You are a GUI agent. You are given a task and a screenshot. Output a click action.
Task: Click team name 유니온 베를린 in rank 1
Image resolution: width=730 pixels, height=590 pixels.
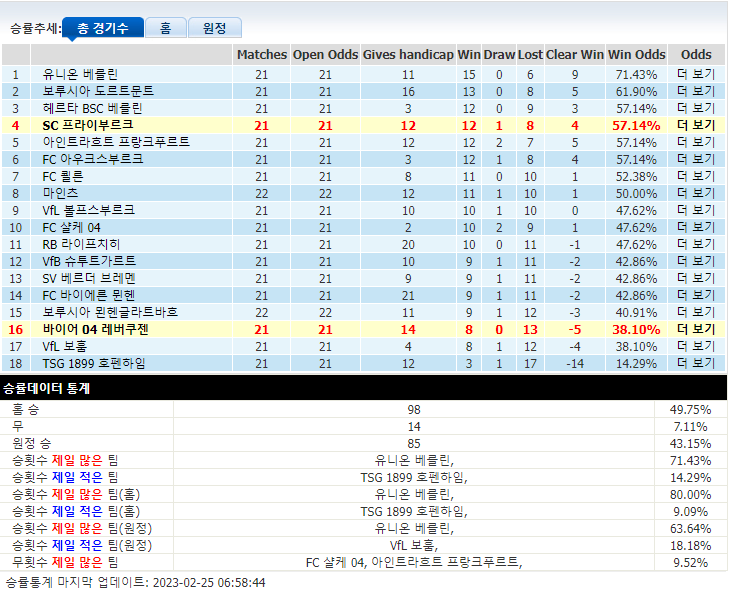pos(80,75)
